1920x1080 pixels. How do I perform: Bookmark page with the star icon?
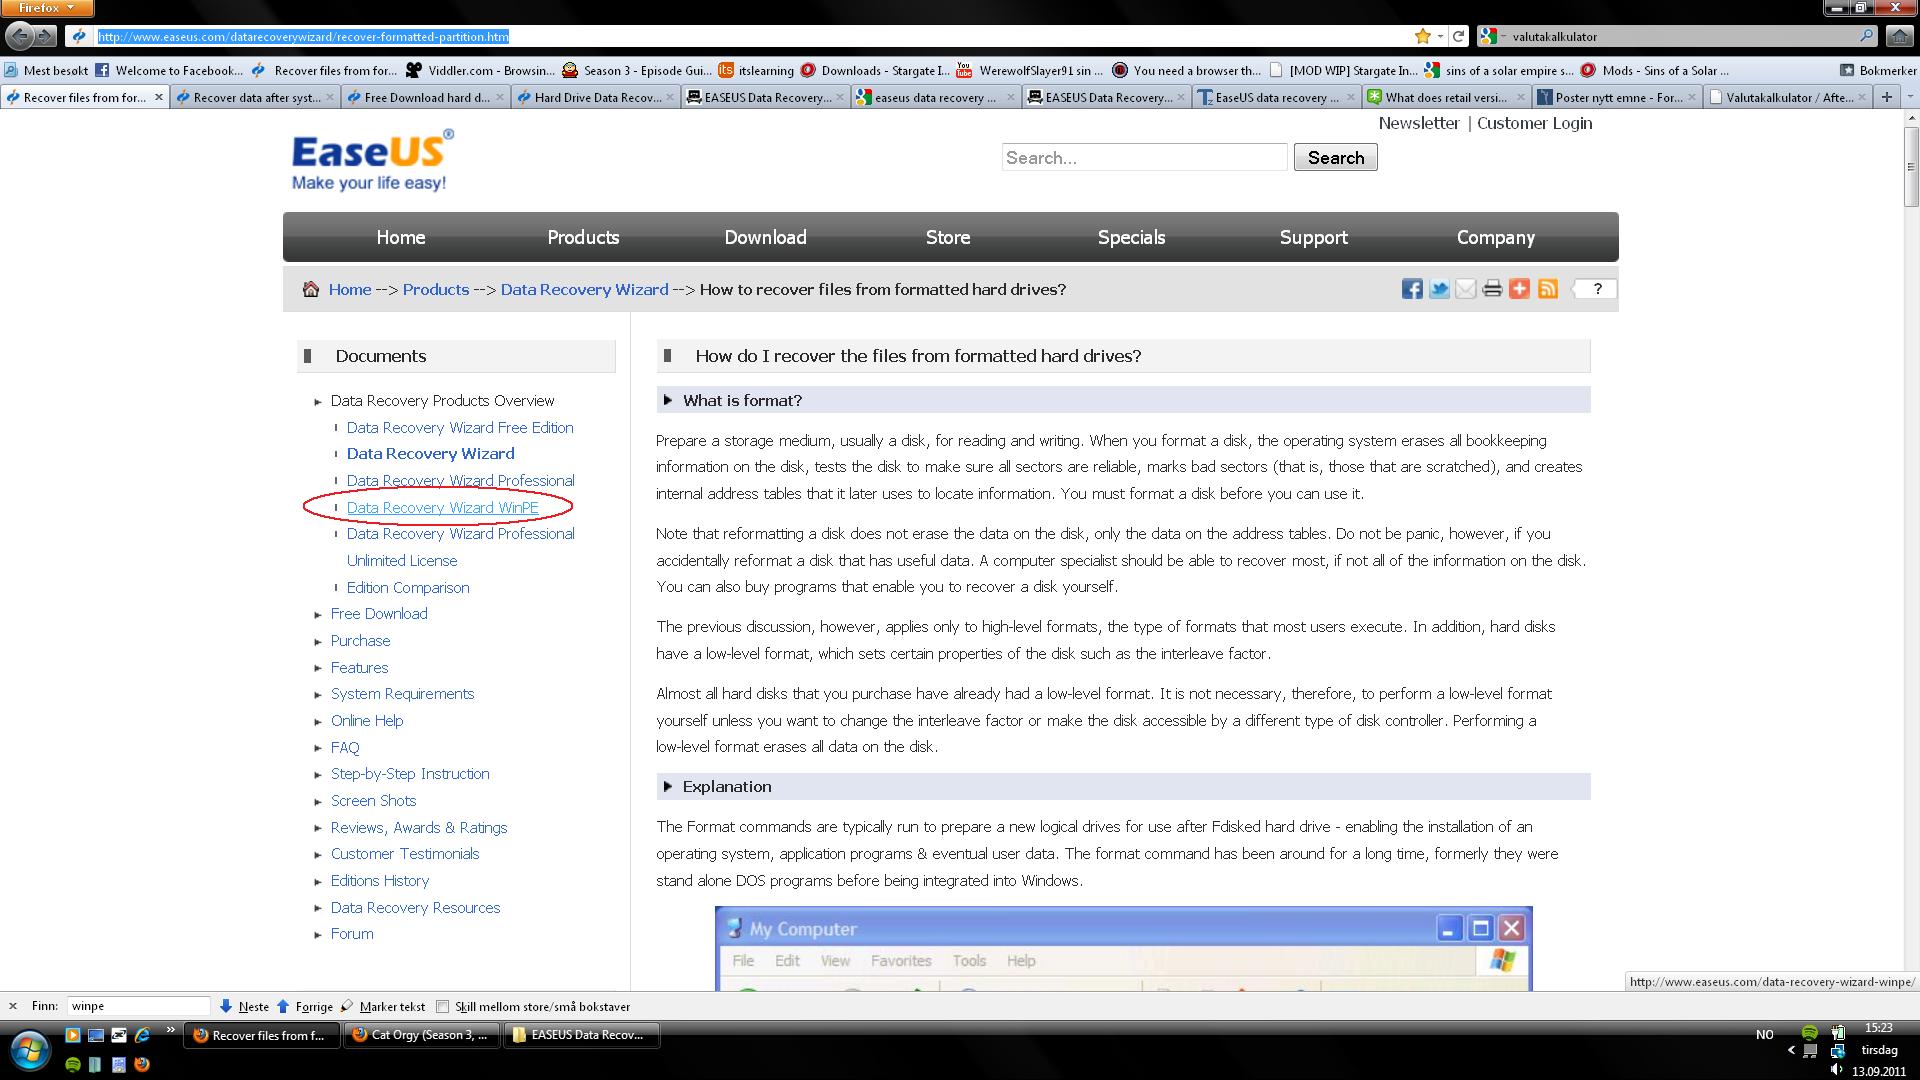[x=1422, y=36]
